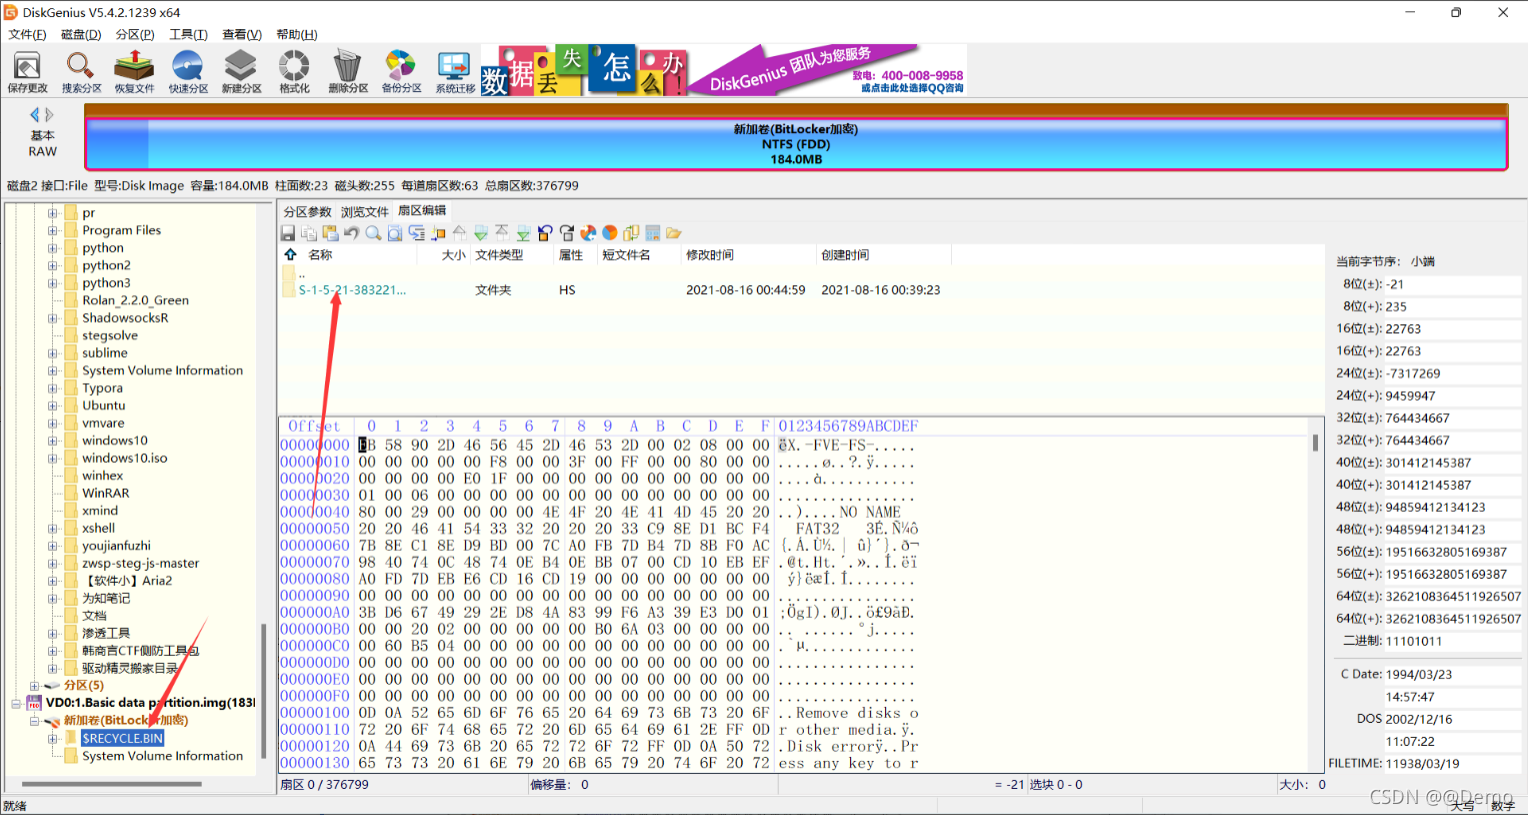Open the 分区(P) menu
The height and width of the screenshot is (815, 1528).
135,34
